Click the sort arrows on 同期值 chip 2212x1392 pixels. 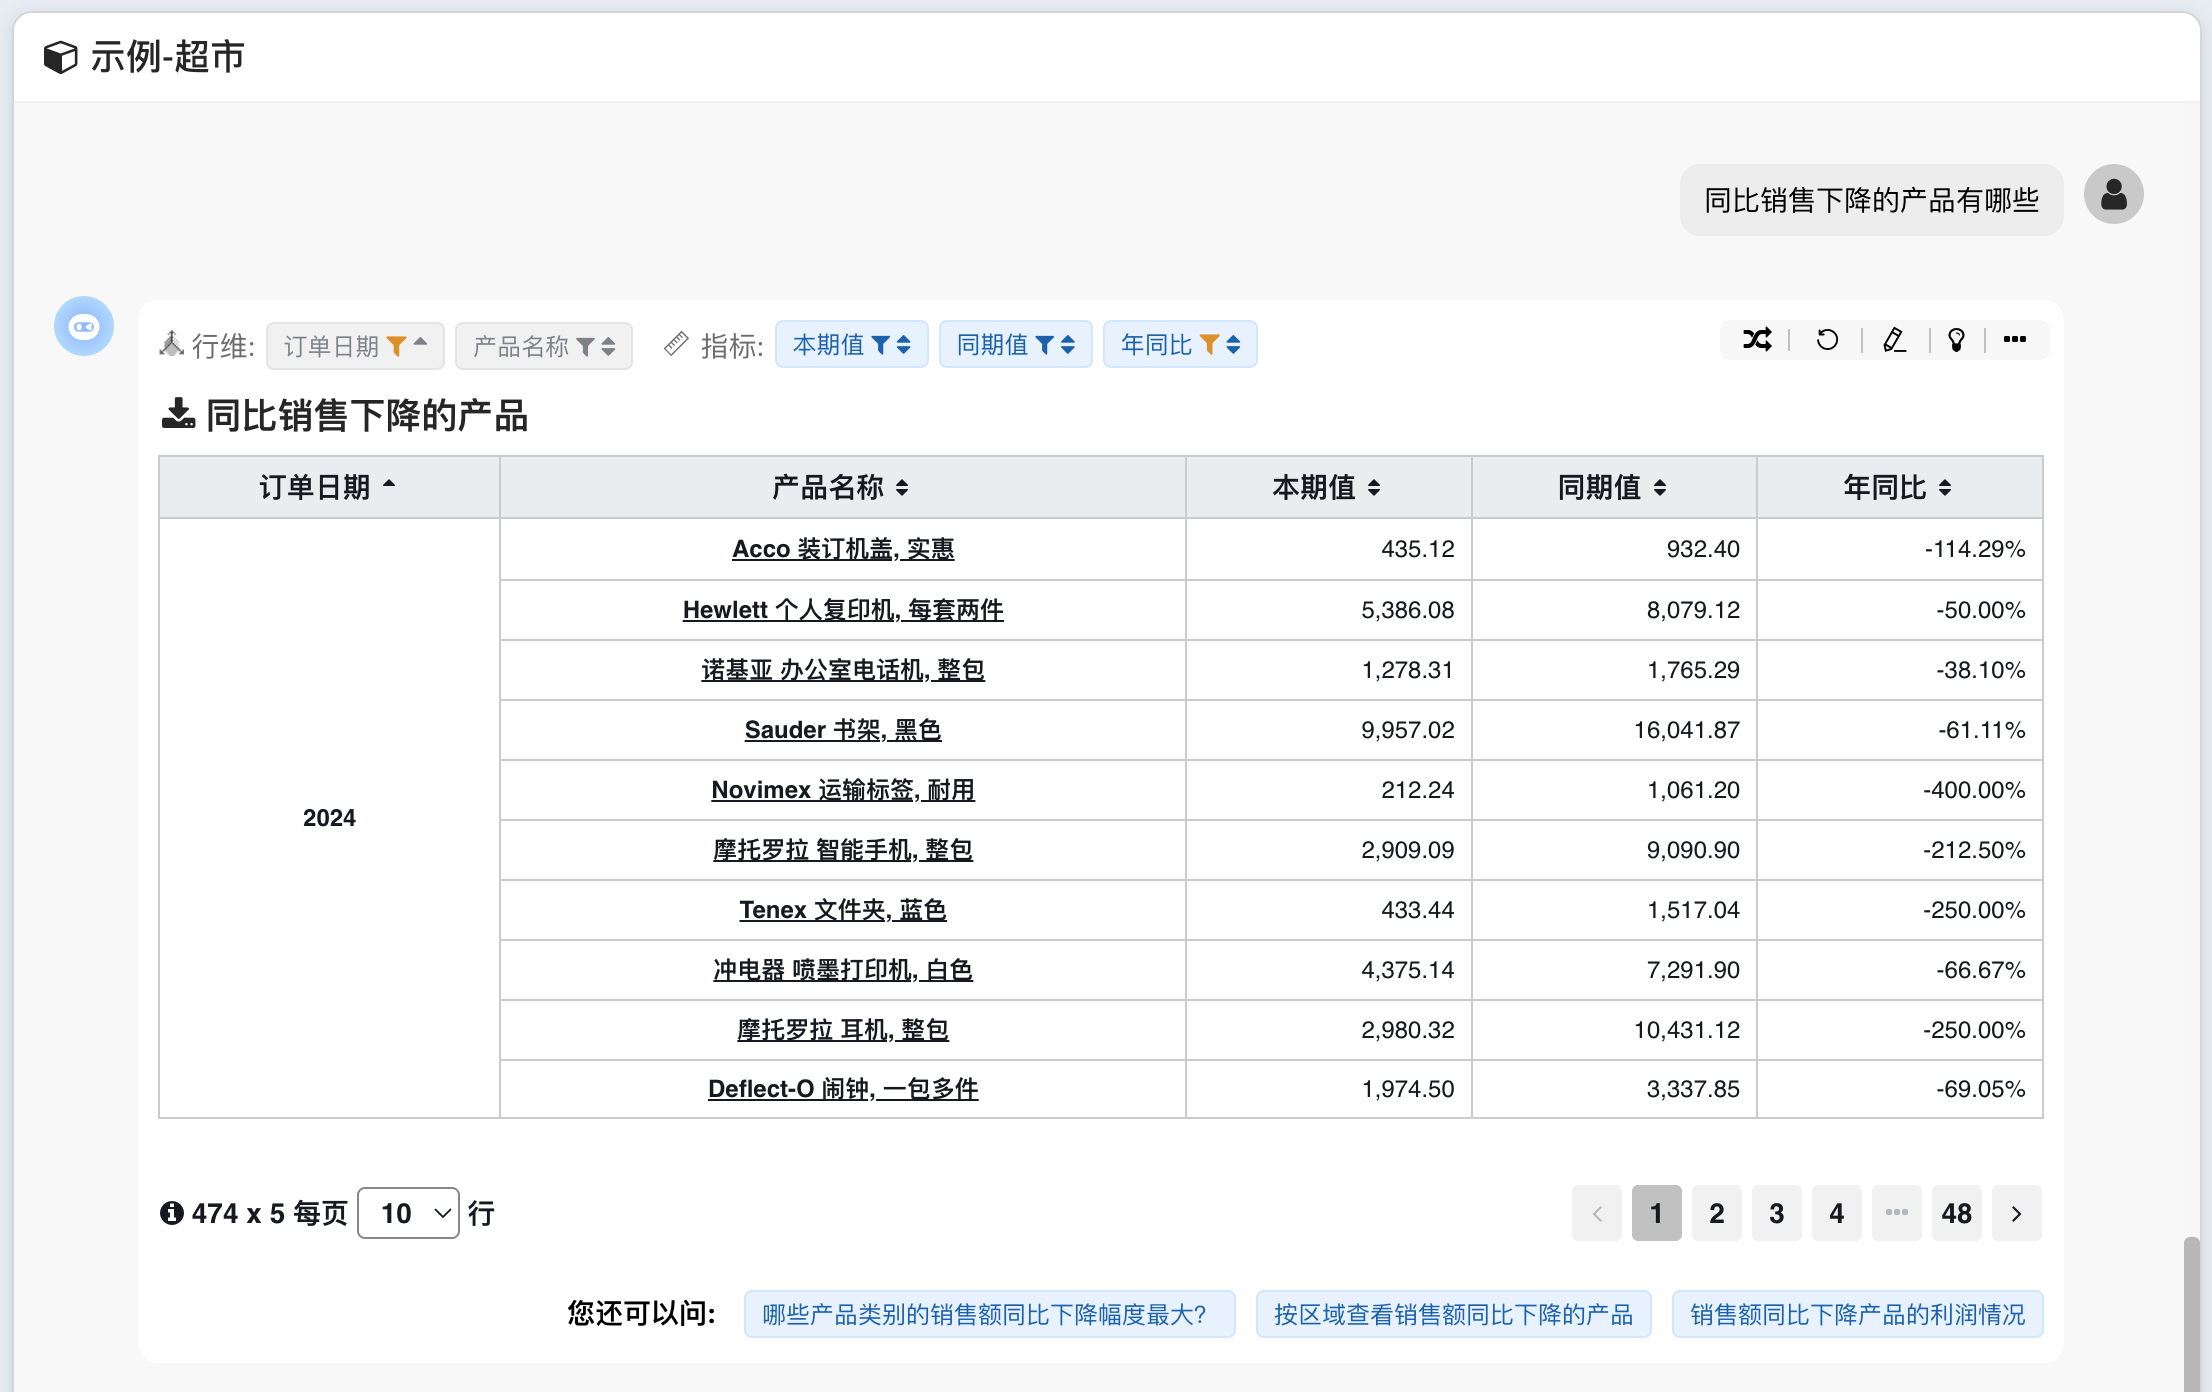[x=1068, y=345]
